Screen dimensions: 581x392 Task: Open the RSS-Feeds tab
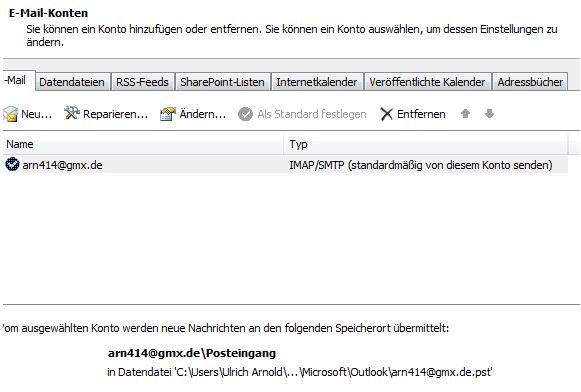point(142,82)
